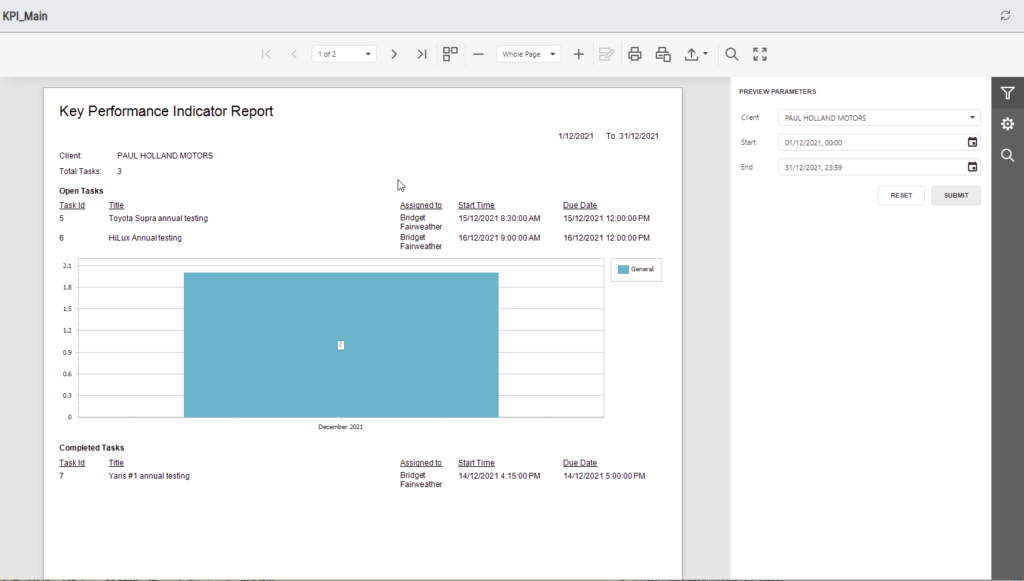Image resolution: width=1024 pixels, height=581 pixels.
Task: Open the Start date calendar picker
Action: point(972,142)
